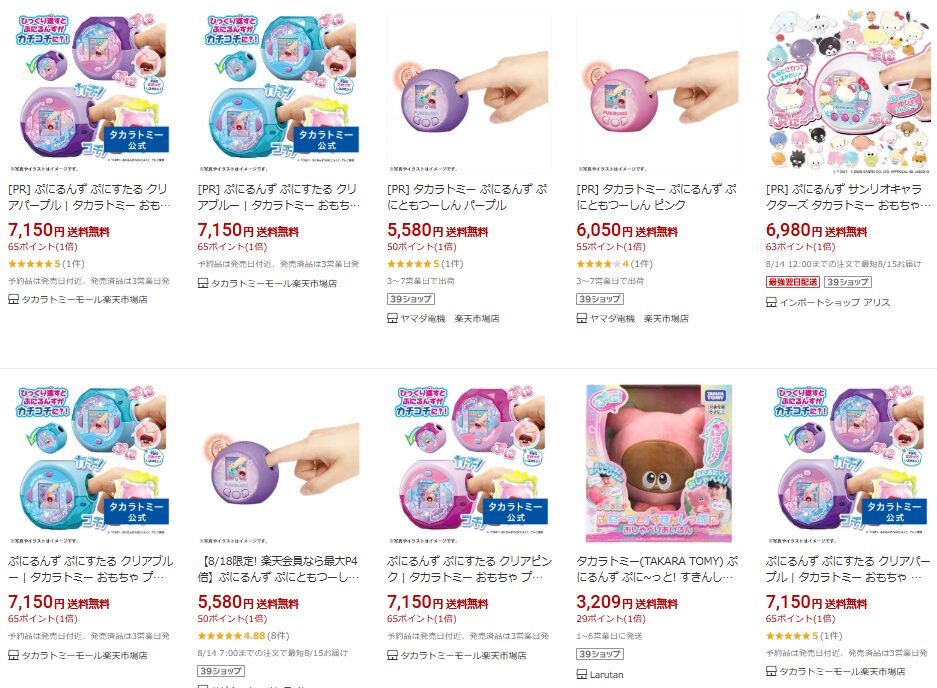Screen dimensions: 937x688
Task: Open the PR ぷにすたる クリアブルー product title
Action: click(278, 197)
